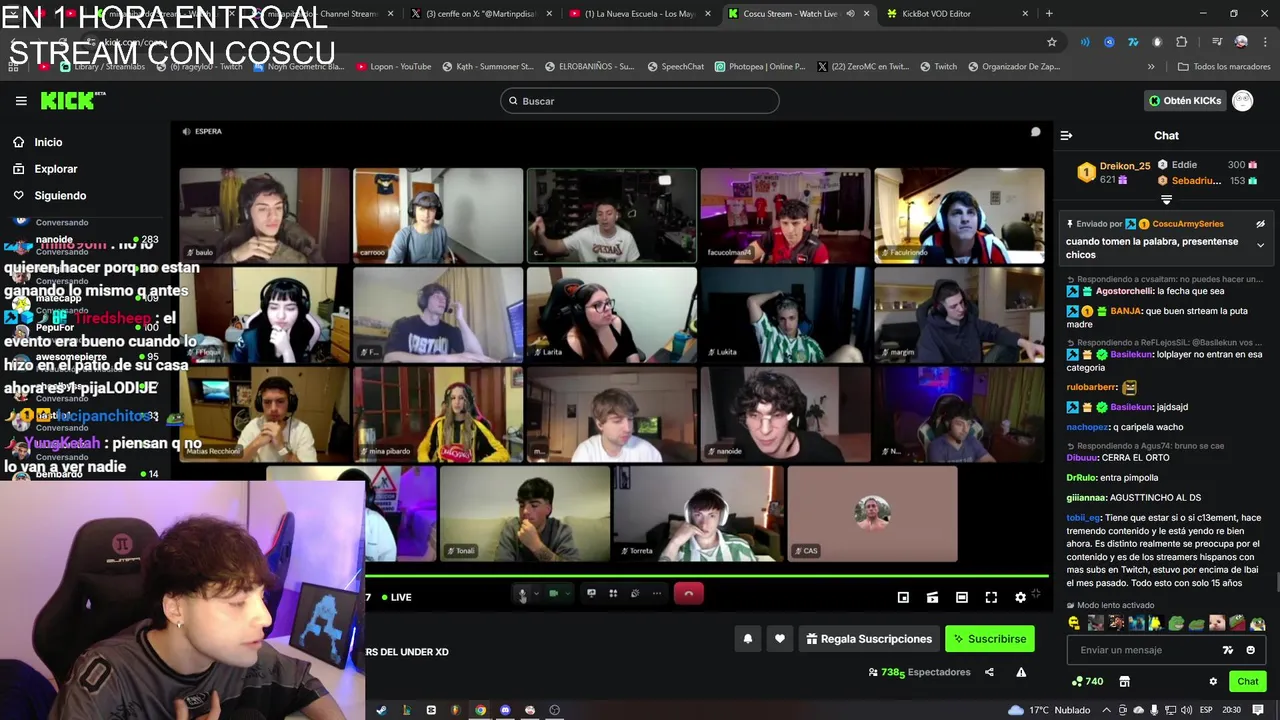Expand the bookmarks overflow chevron
Image resolution: width=1280 pixels, height=720 pixels.
click(1151, 67)
